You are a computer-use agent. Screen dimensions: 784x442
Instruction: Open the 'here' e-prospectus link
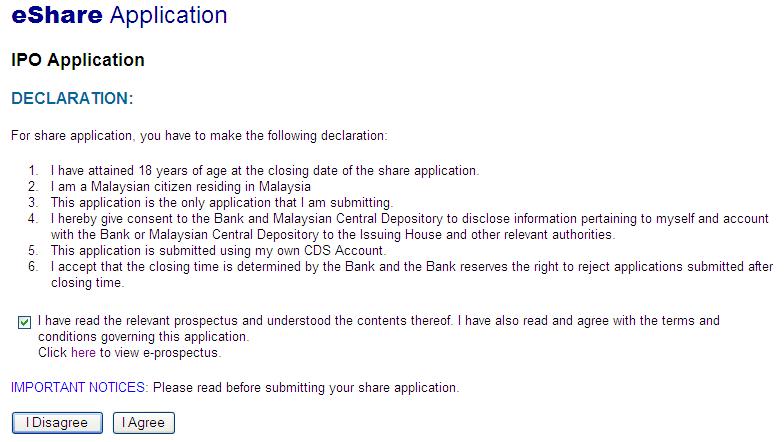[x=83, y=352]
